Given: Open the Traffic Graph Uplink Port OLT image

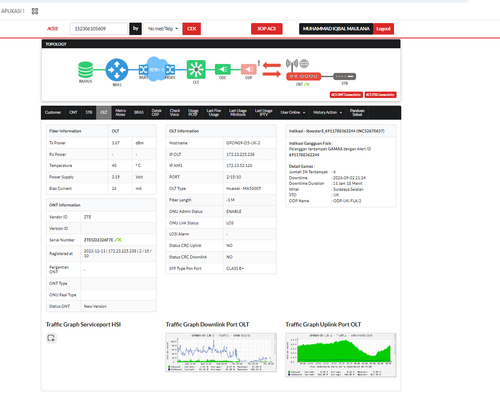Looking at the screenshot, I should [341, 355].
